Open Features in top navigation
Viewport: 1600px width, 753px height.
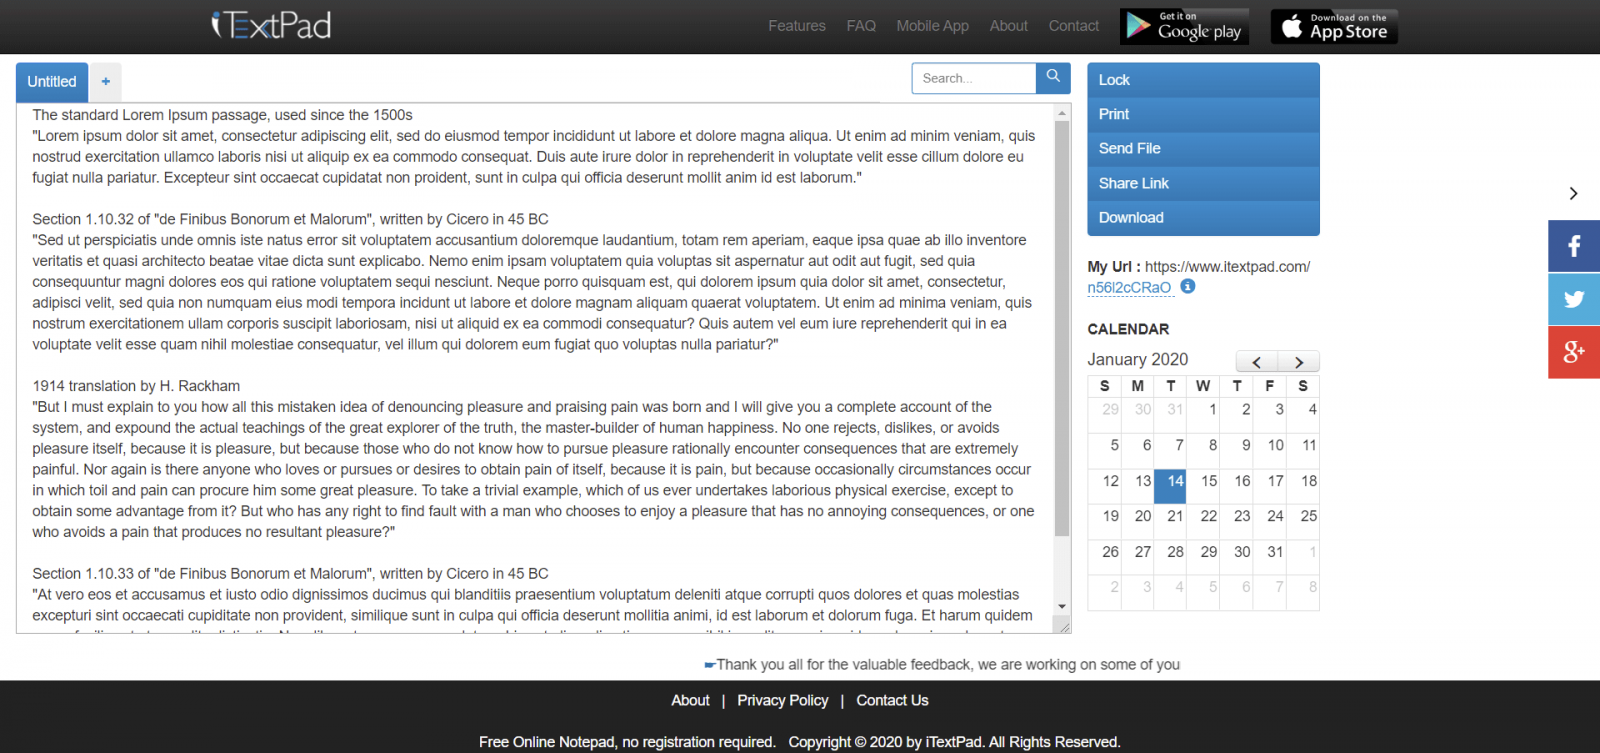pyautogui.click(x=796, y=26)
